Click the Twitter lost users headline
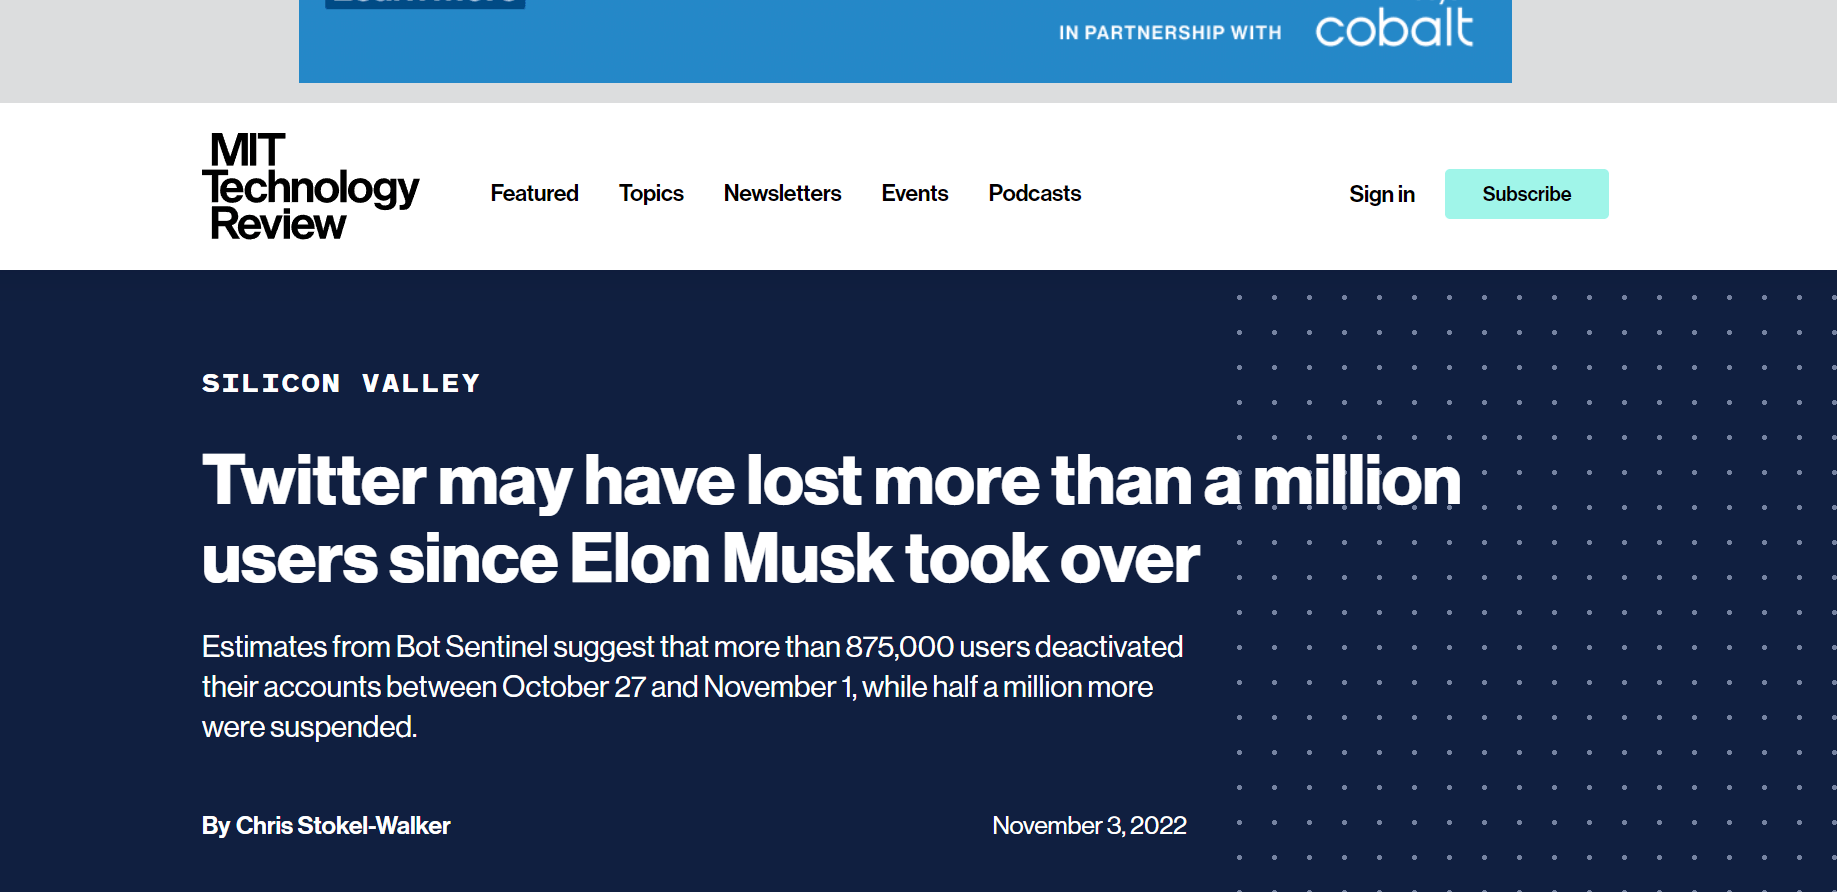The height and width of the screenshot is (892, 1837). pyautogui.click(x=830, y=518)
